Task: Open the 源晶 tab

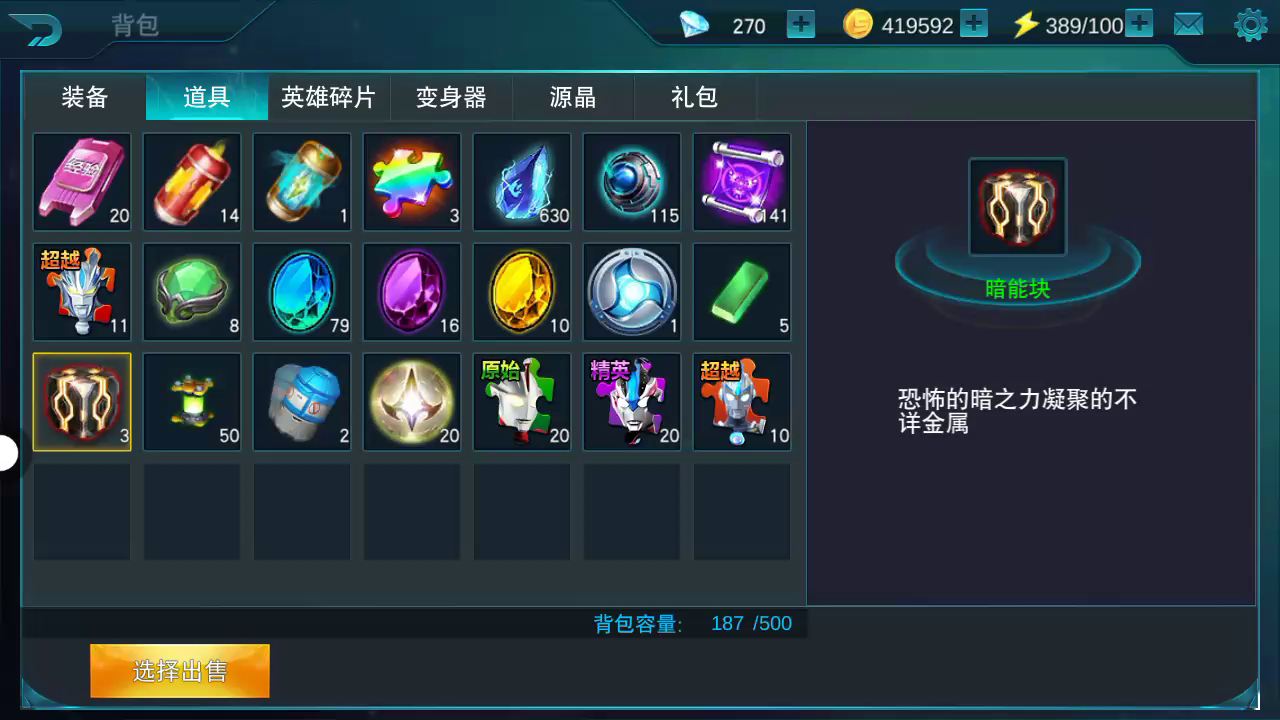Action: (573, 97)
